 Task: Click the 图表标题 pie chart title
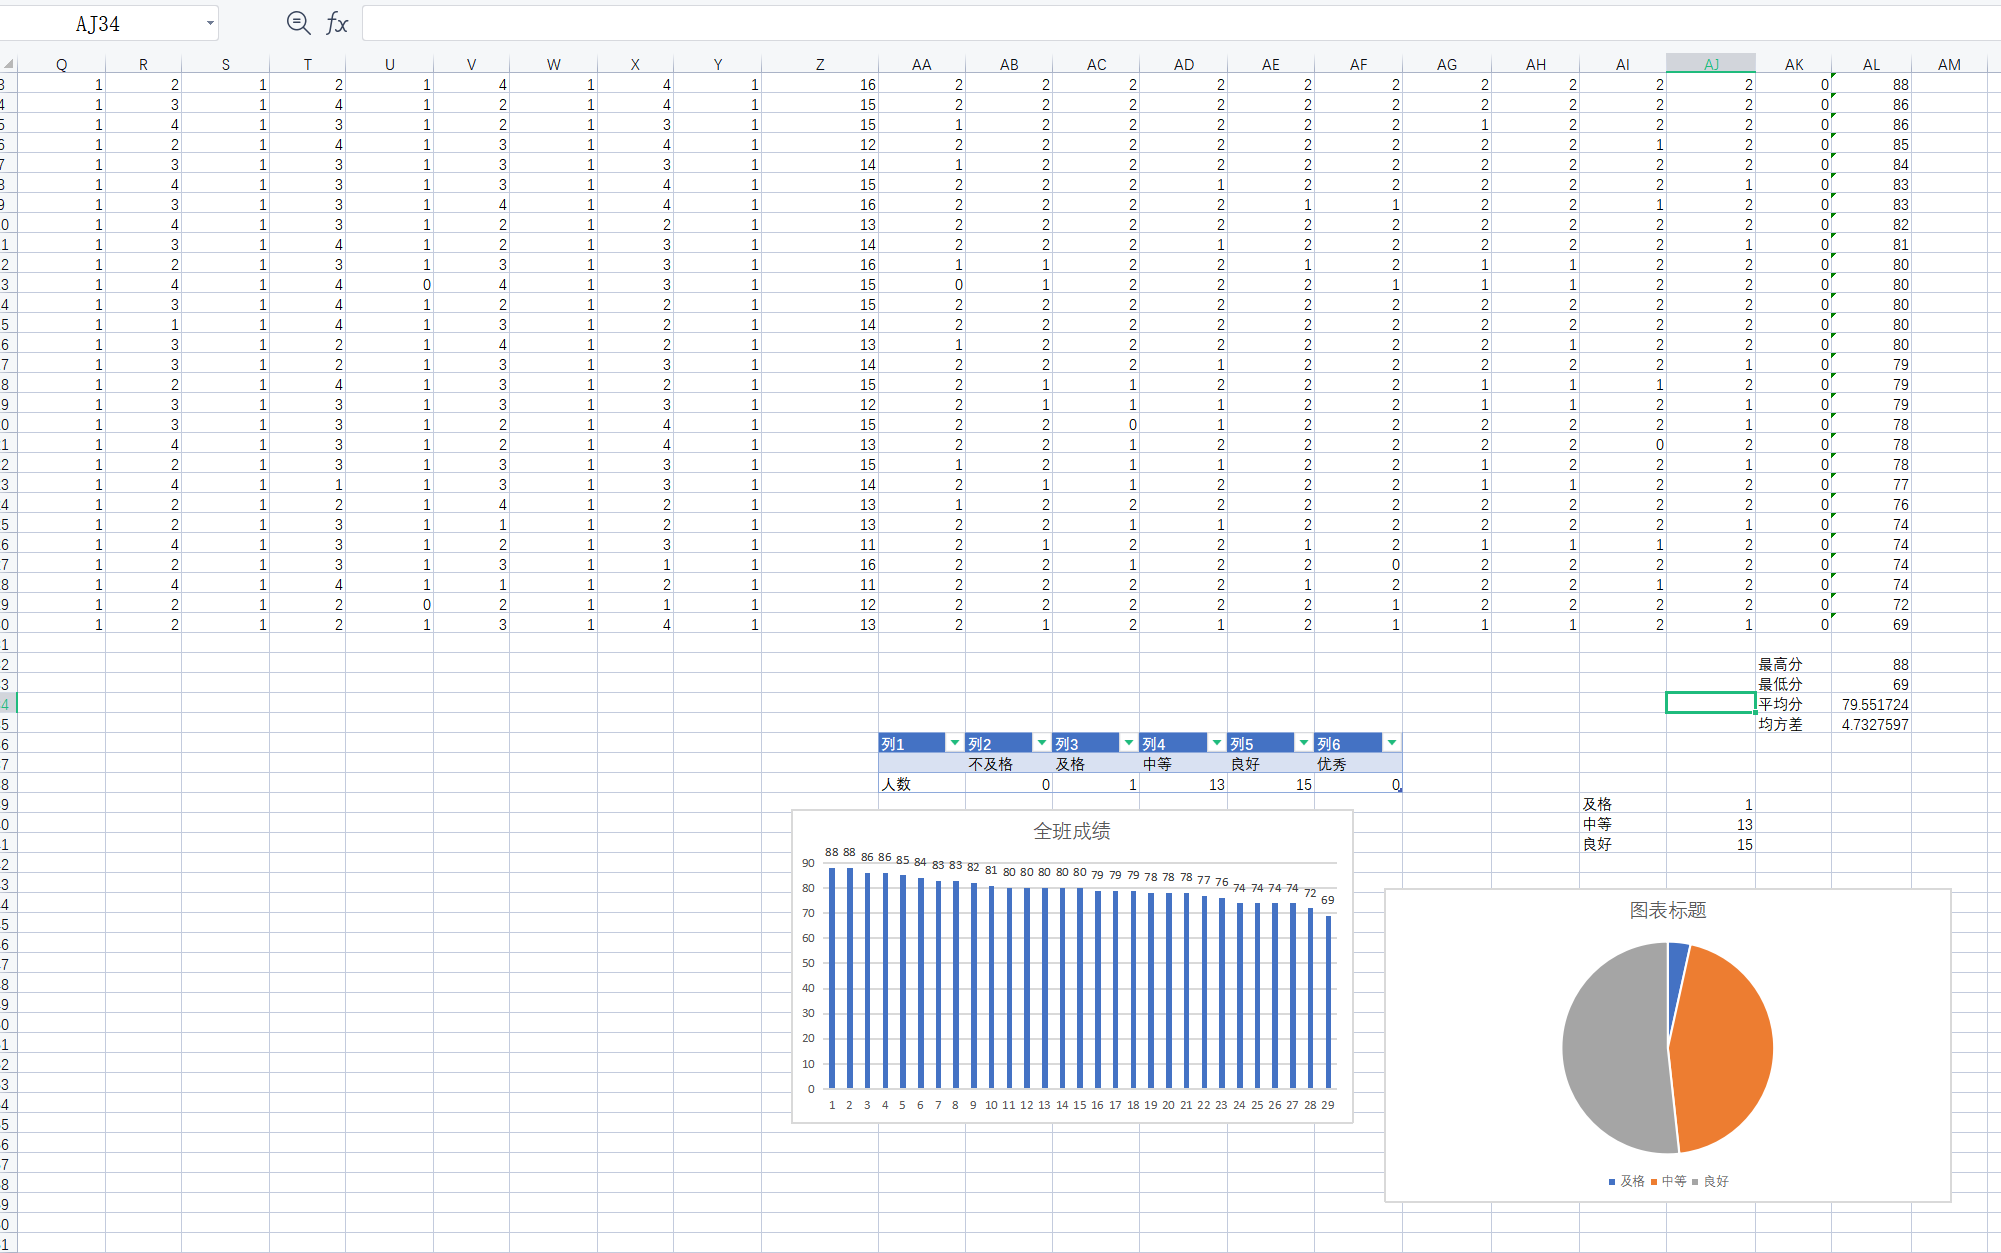(1667, 910)
